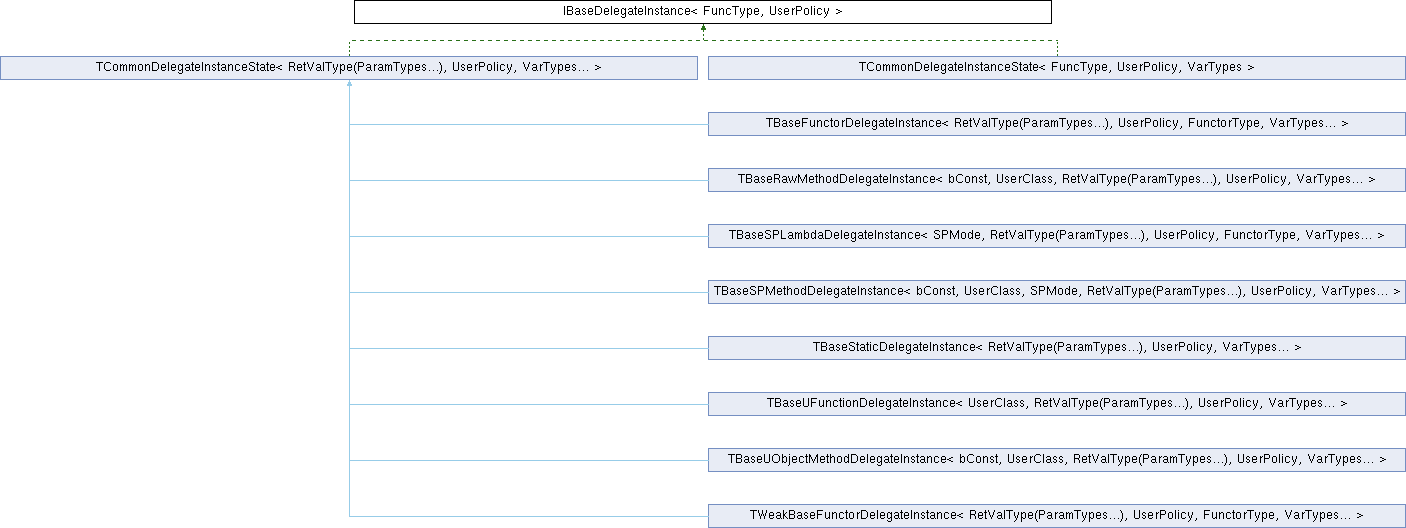
Task: Click the blue connector line left of TBaseRawMethodDelegateInstance
Action: click(528, 181)
